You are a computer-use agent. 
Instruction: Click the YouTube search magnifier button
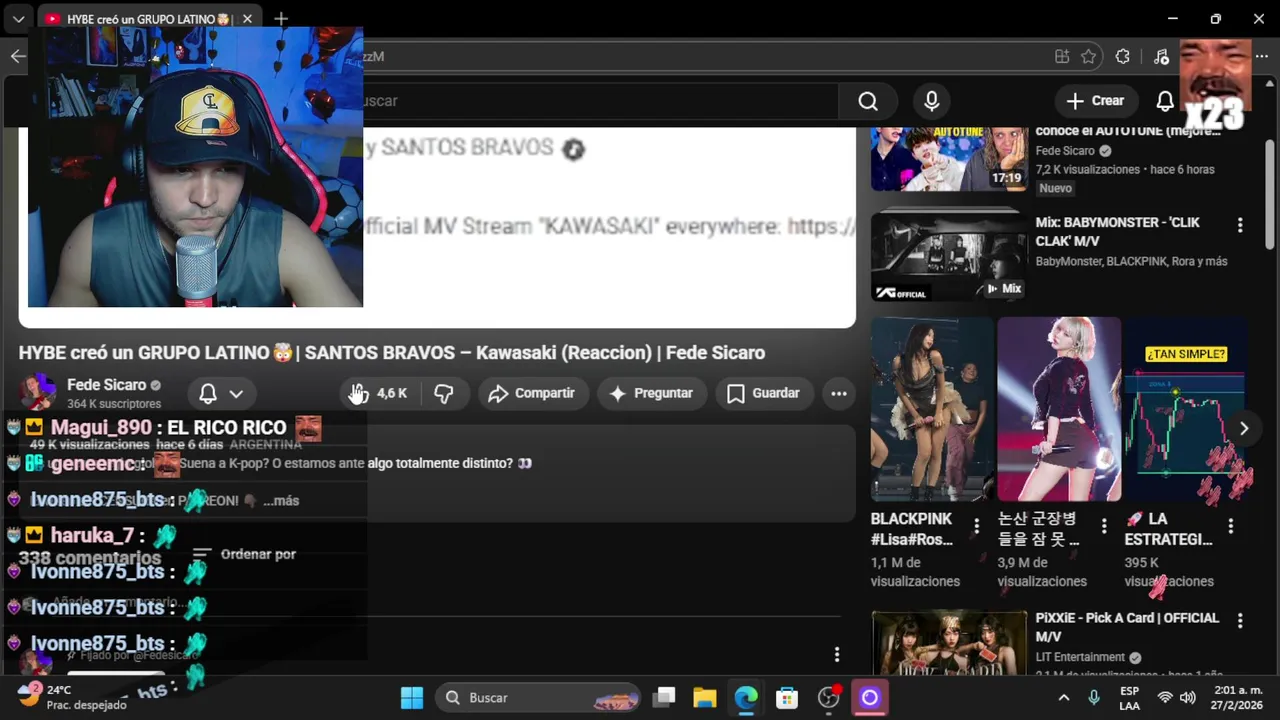pos(868,101)
